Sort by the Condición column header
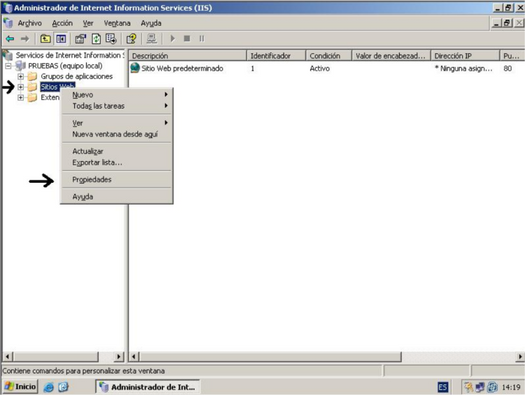The image size is (525, 395). [329, 56]
